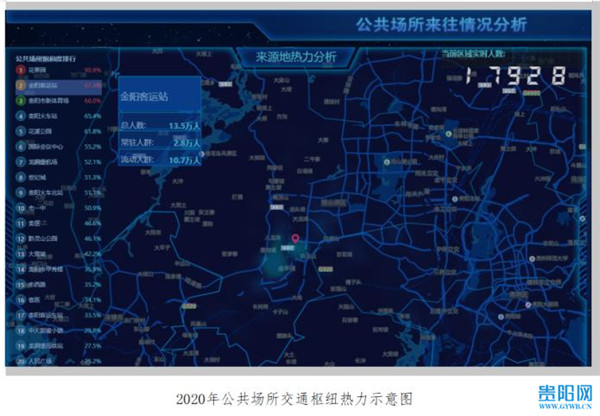This screenshot has height=416, width=600.
Task: Click the rank 18 circle badge
Action: coord(20,330)
